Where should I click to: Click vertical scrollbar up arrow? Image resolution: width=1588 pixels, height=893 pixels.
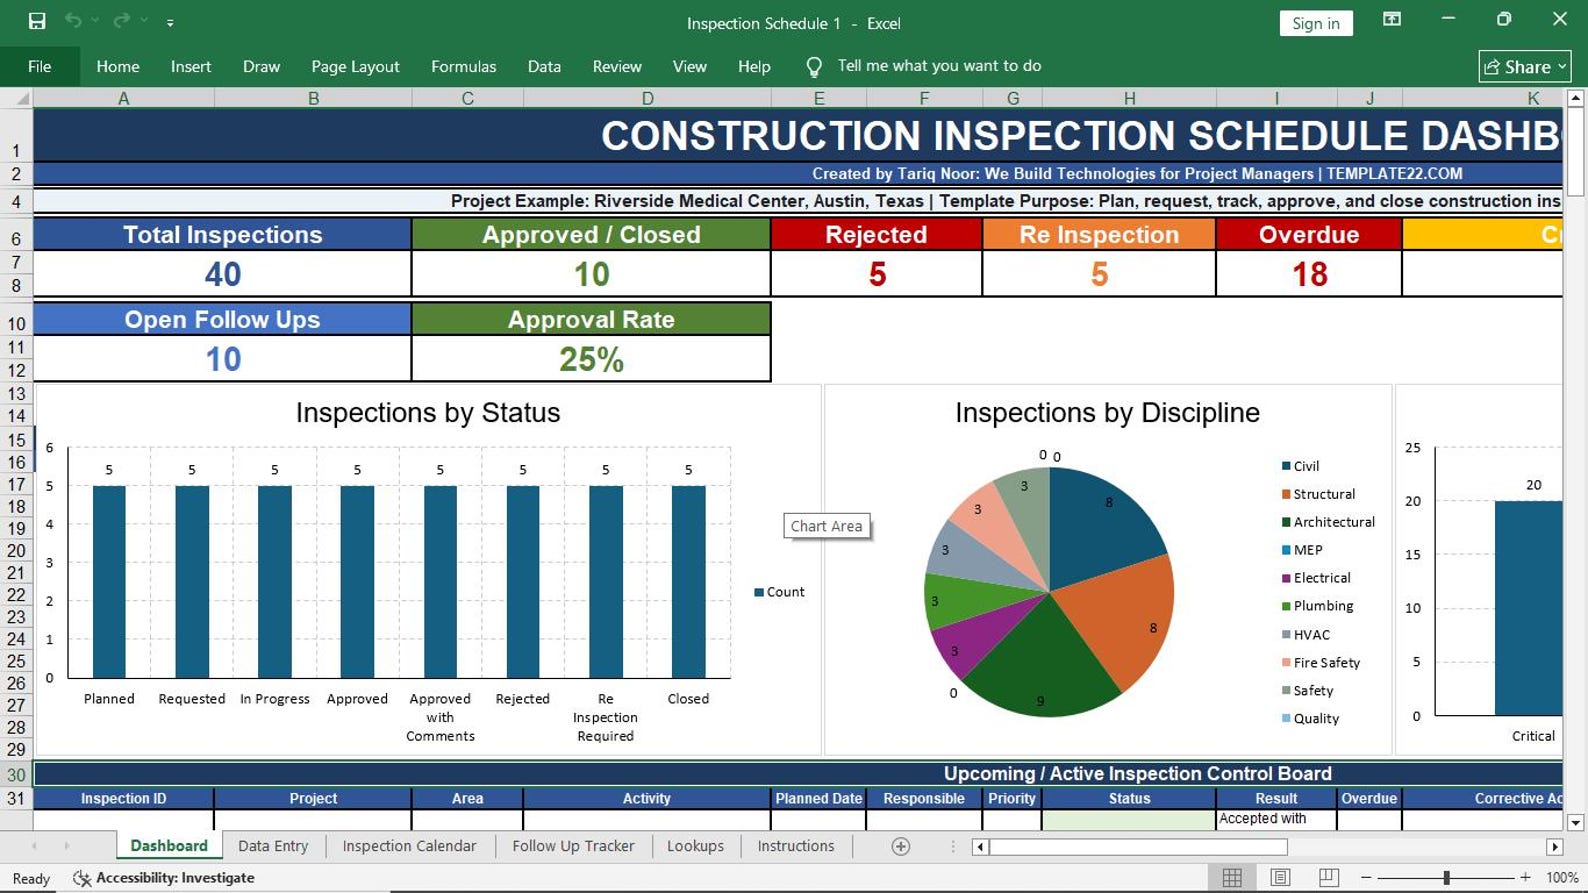point(1575,98)
